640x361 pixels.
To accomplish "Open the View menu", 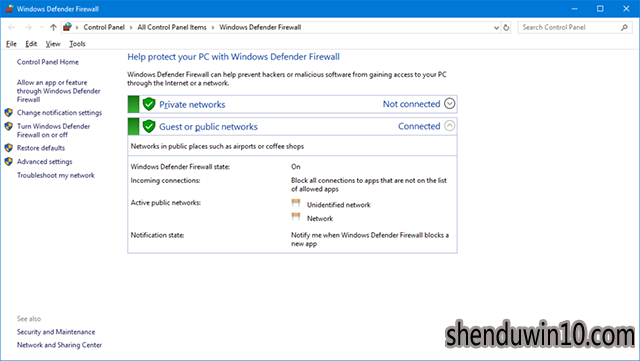I will click(53, 44).
